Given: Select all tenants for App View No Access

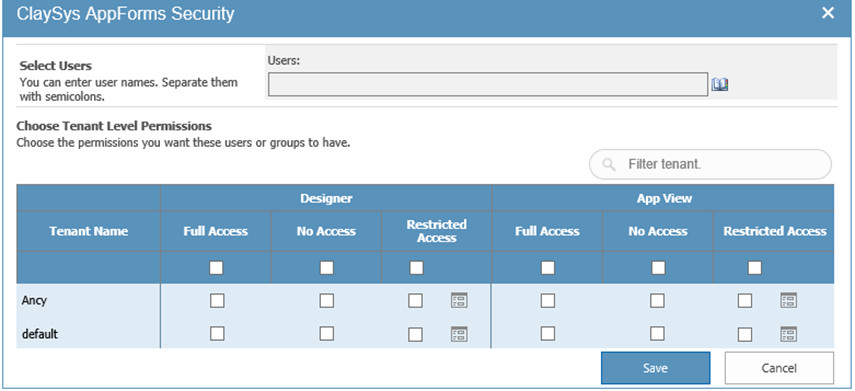Looking at the screenshot, I should click(x=658, y=268).
